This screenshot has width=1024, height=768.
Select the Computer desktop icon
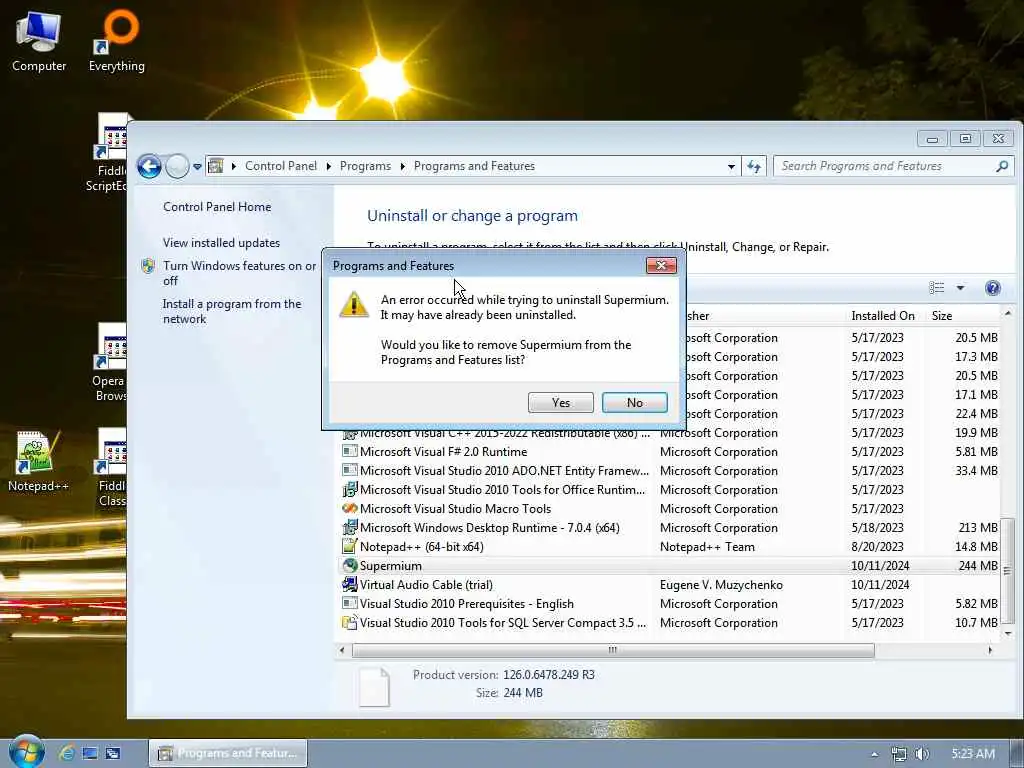pos(39,41)
